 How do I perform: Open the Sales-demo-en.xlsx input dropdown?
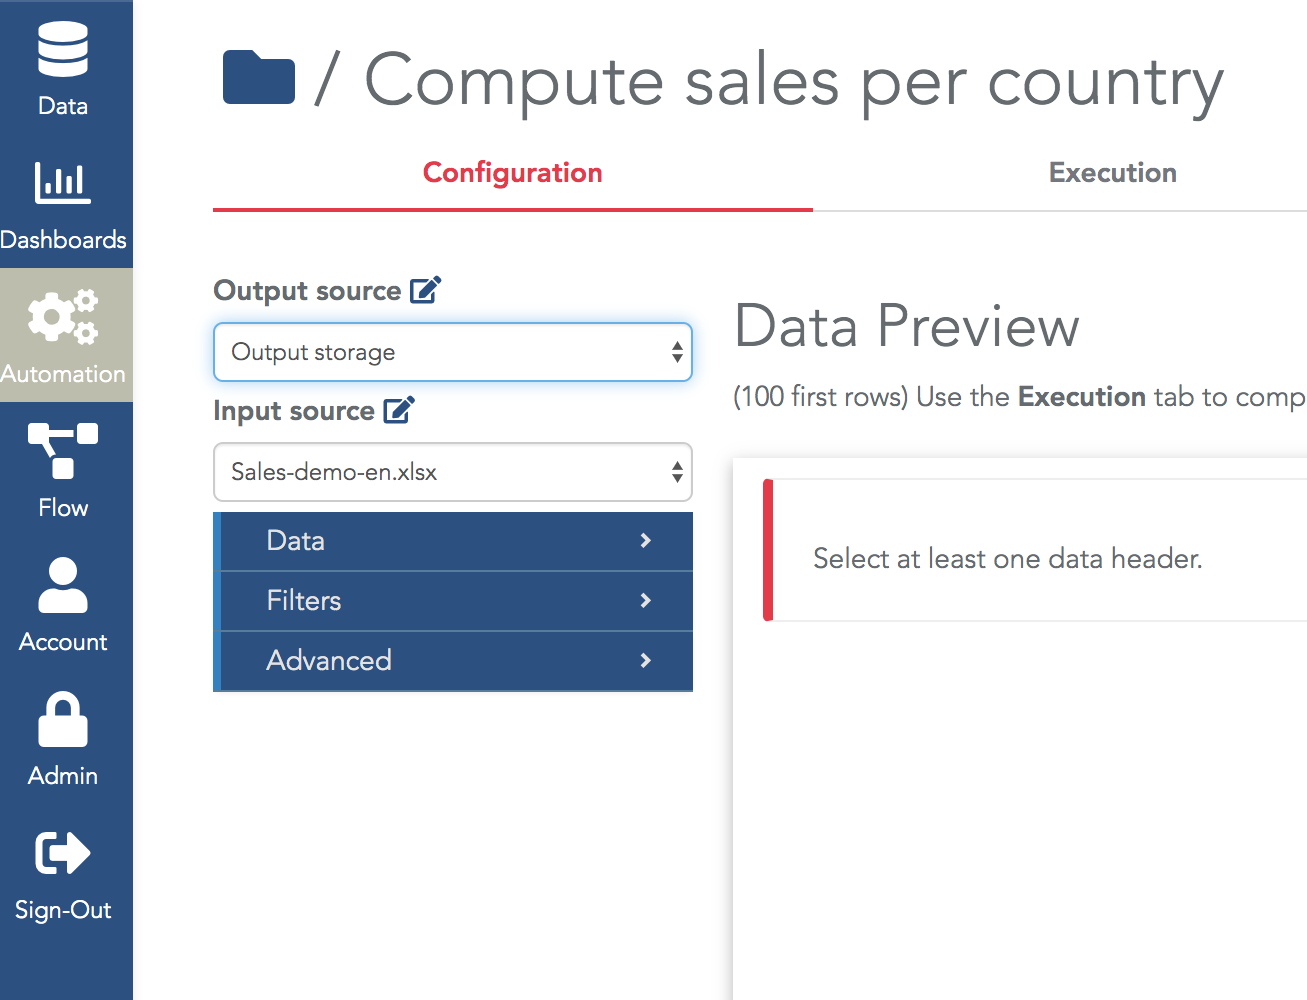coord(453,472)
